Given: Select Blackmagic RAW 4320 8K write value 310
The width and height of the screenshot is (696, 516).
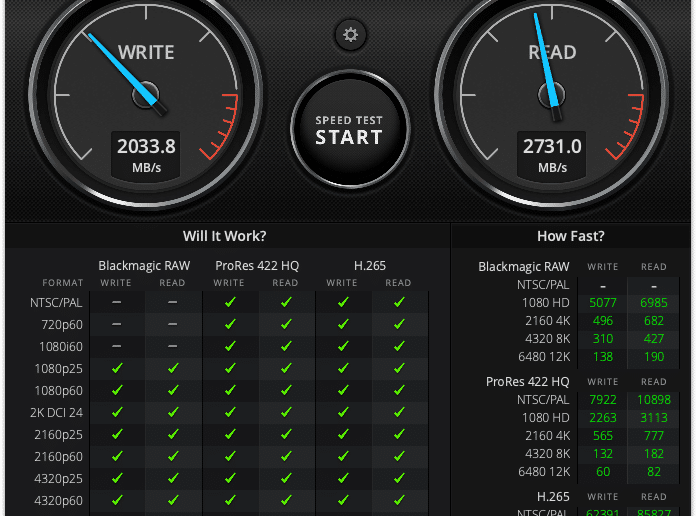Looking at the screenshot, I should [603, 339].
